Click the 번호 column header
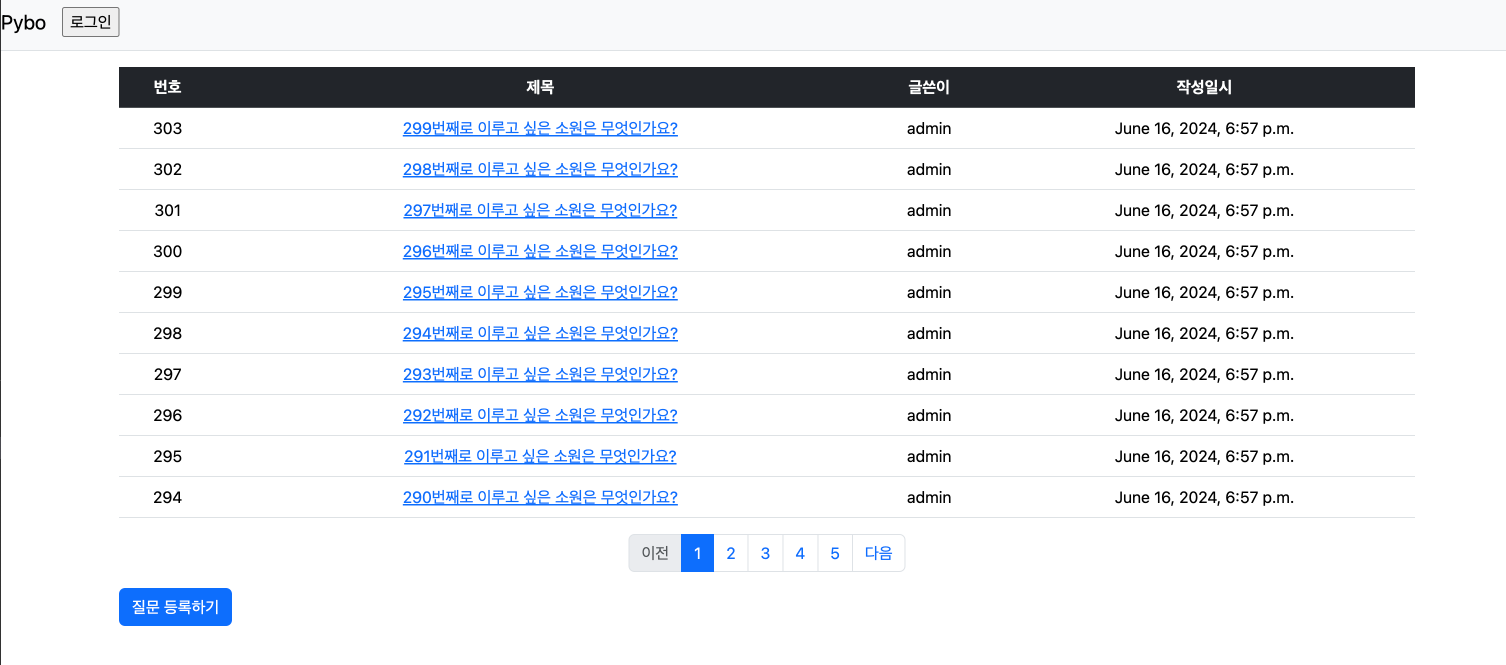Viewport: 1506px width, 665px height. [x=168, y=87]
